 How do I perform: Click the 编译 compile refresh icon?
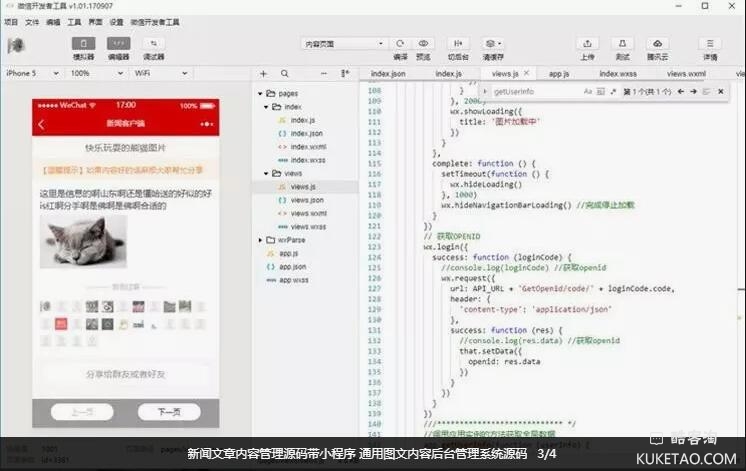click(400, 43)
